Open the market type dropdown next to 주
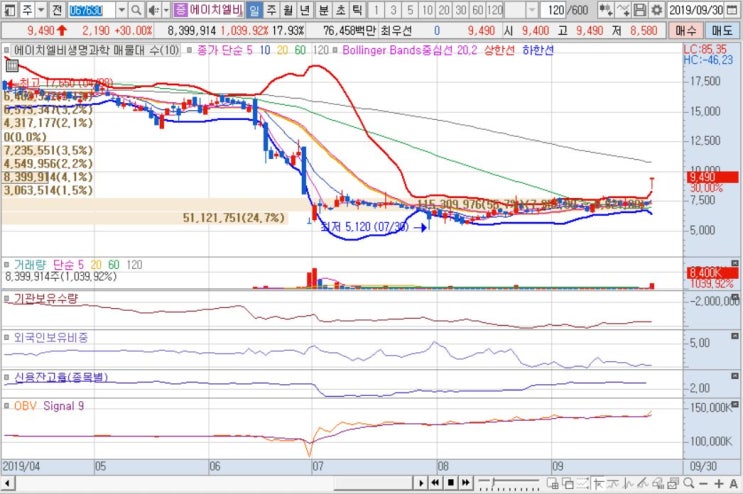Viewport: 743px width, 494px height. pyautogui.click(x=41, y=9)
